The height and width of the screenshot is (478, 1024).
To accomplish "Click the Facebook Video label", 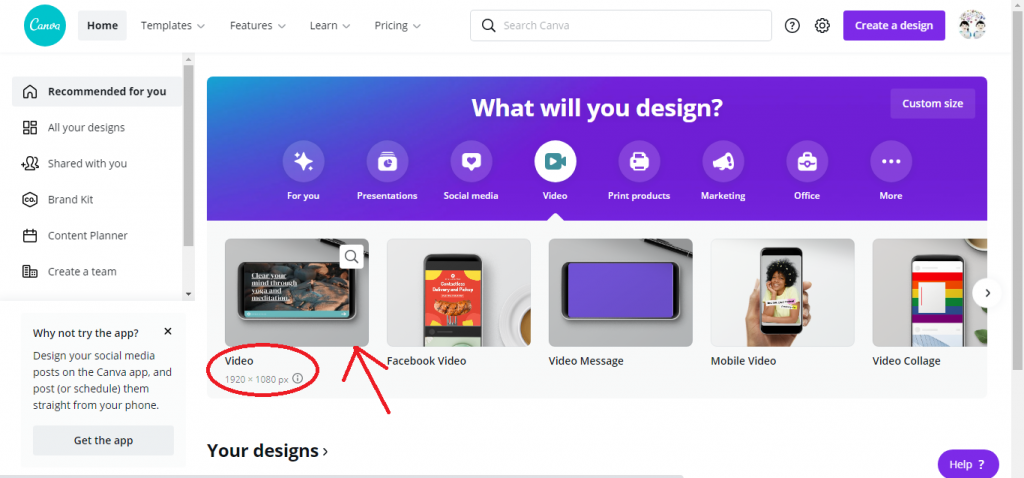I will point(426,360).
